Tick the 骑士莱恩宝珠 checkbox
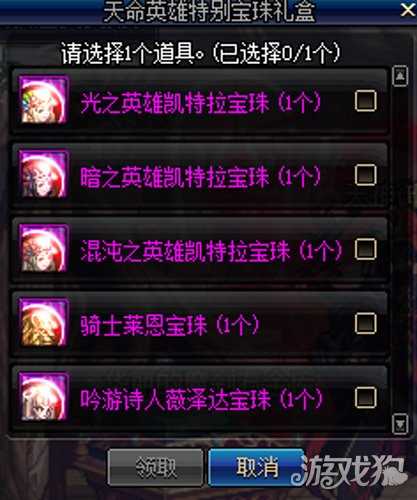 click(365, 323)
